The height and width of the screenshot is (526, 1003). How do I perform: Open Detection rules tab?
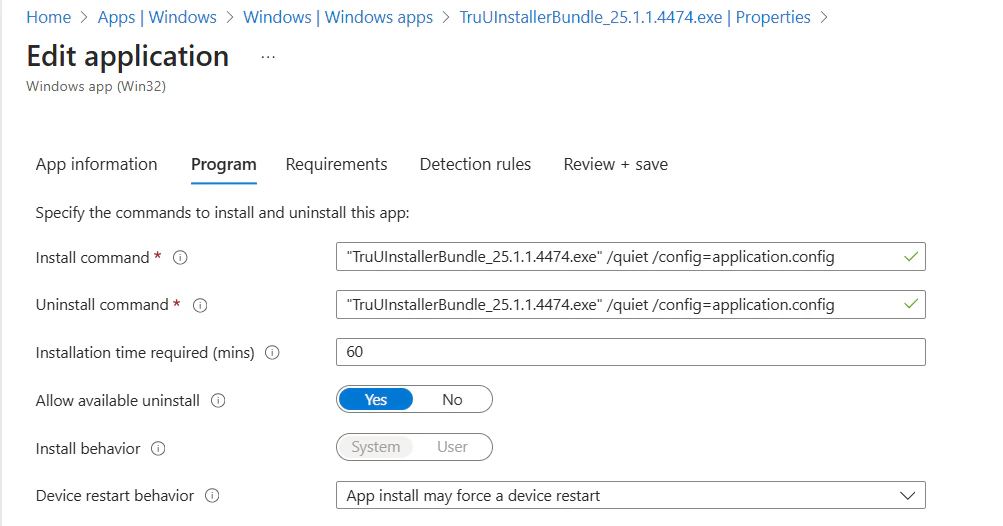tap(475, 164)
